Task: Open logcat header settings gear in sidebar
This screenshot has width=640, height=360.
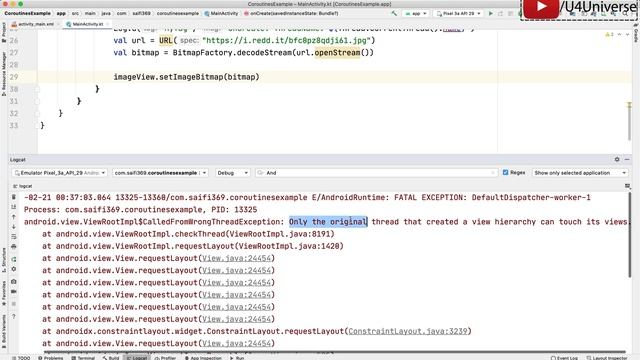Action: (13, 269)
